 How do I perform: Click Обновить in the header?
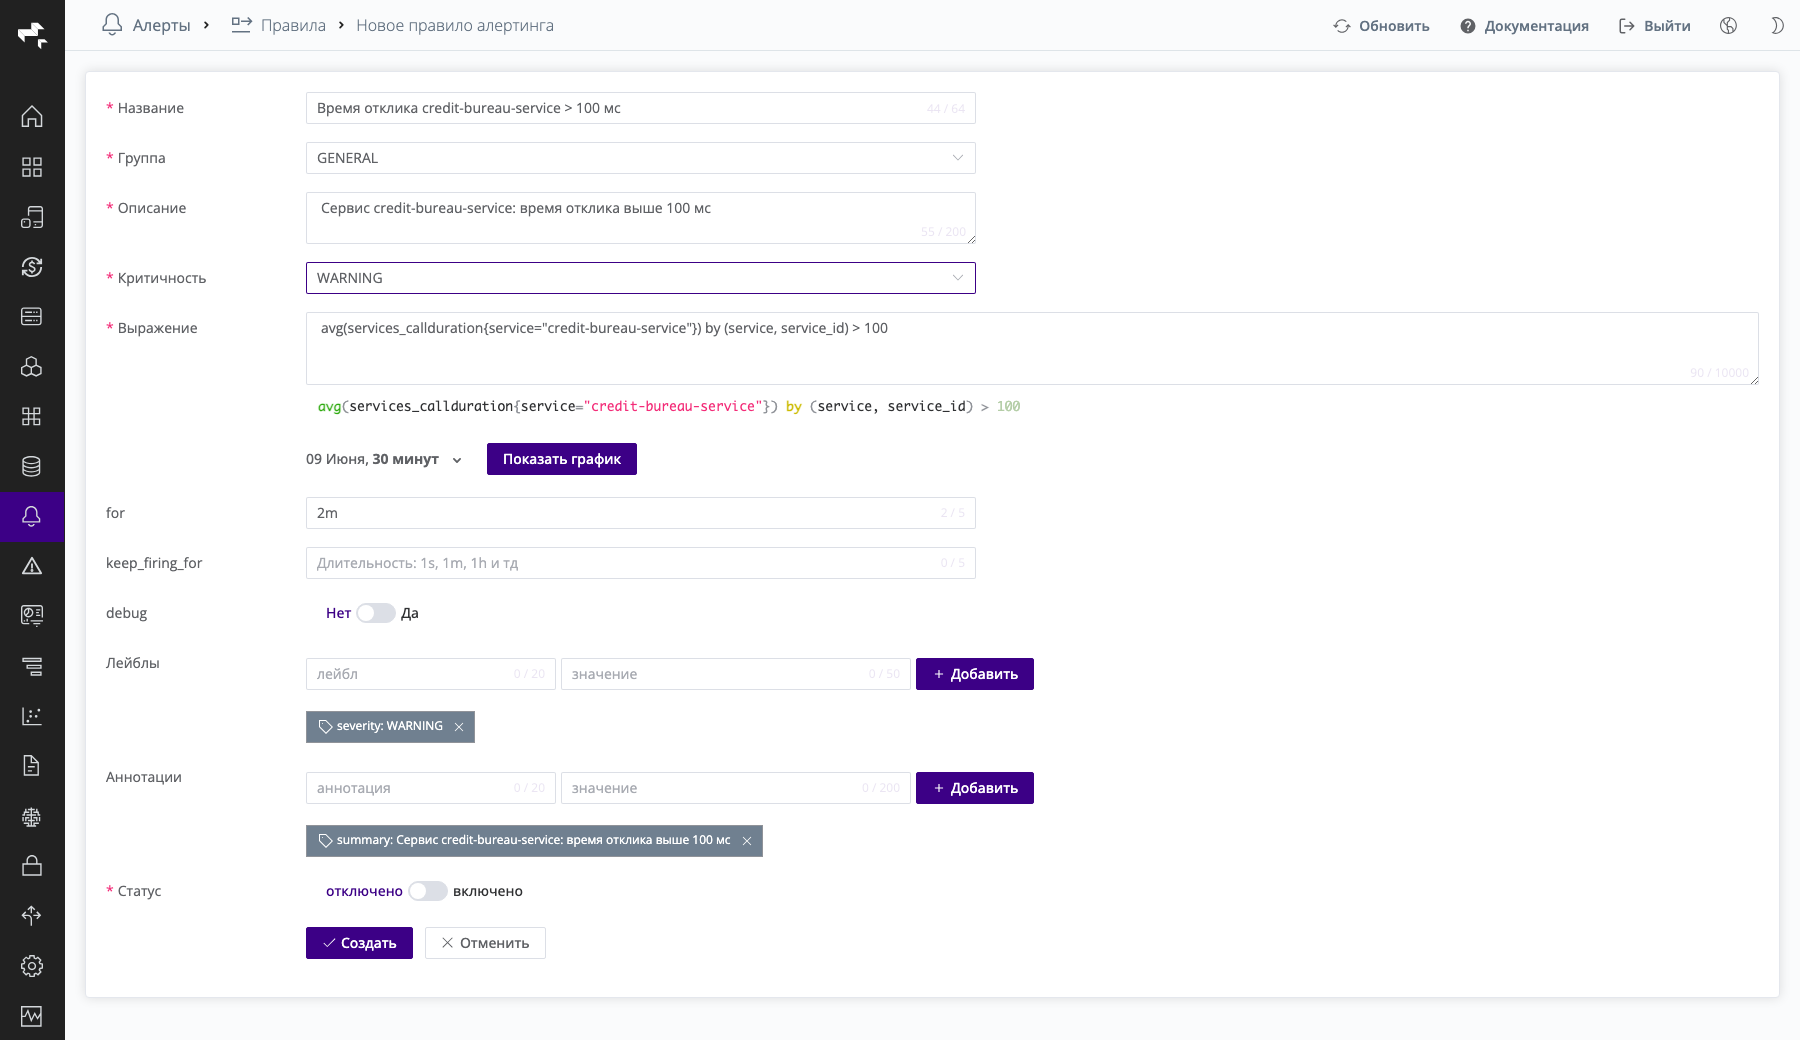(1381, 26)
